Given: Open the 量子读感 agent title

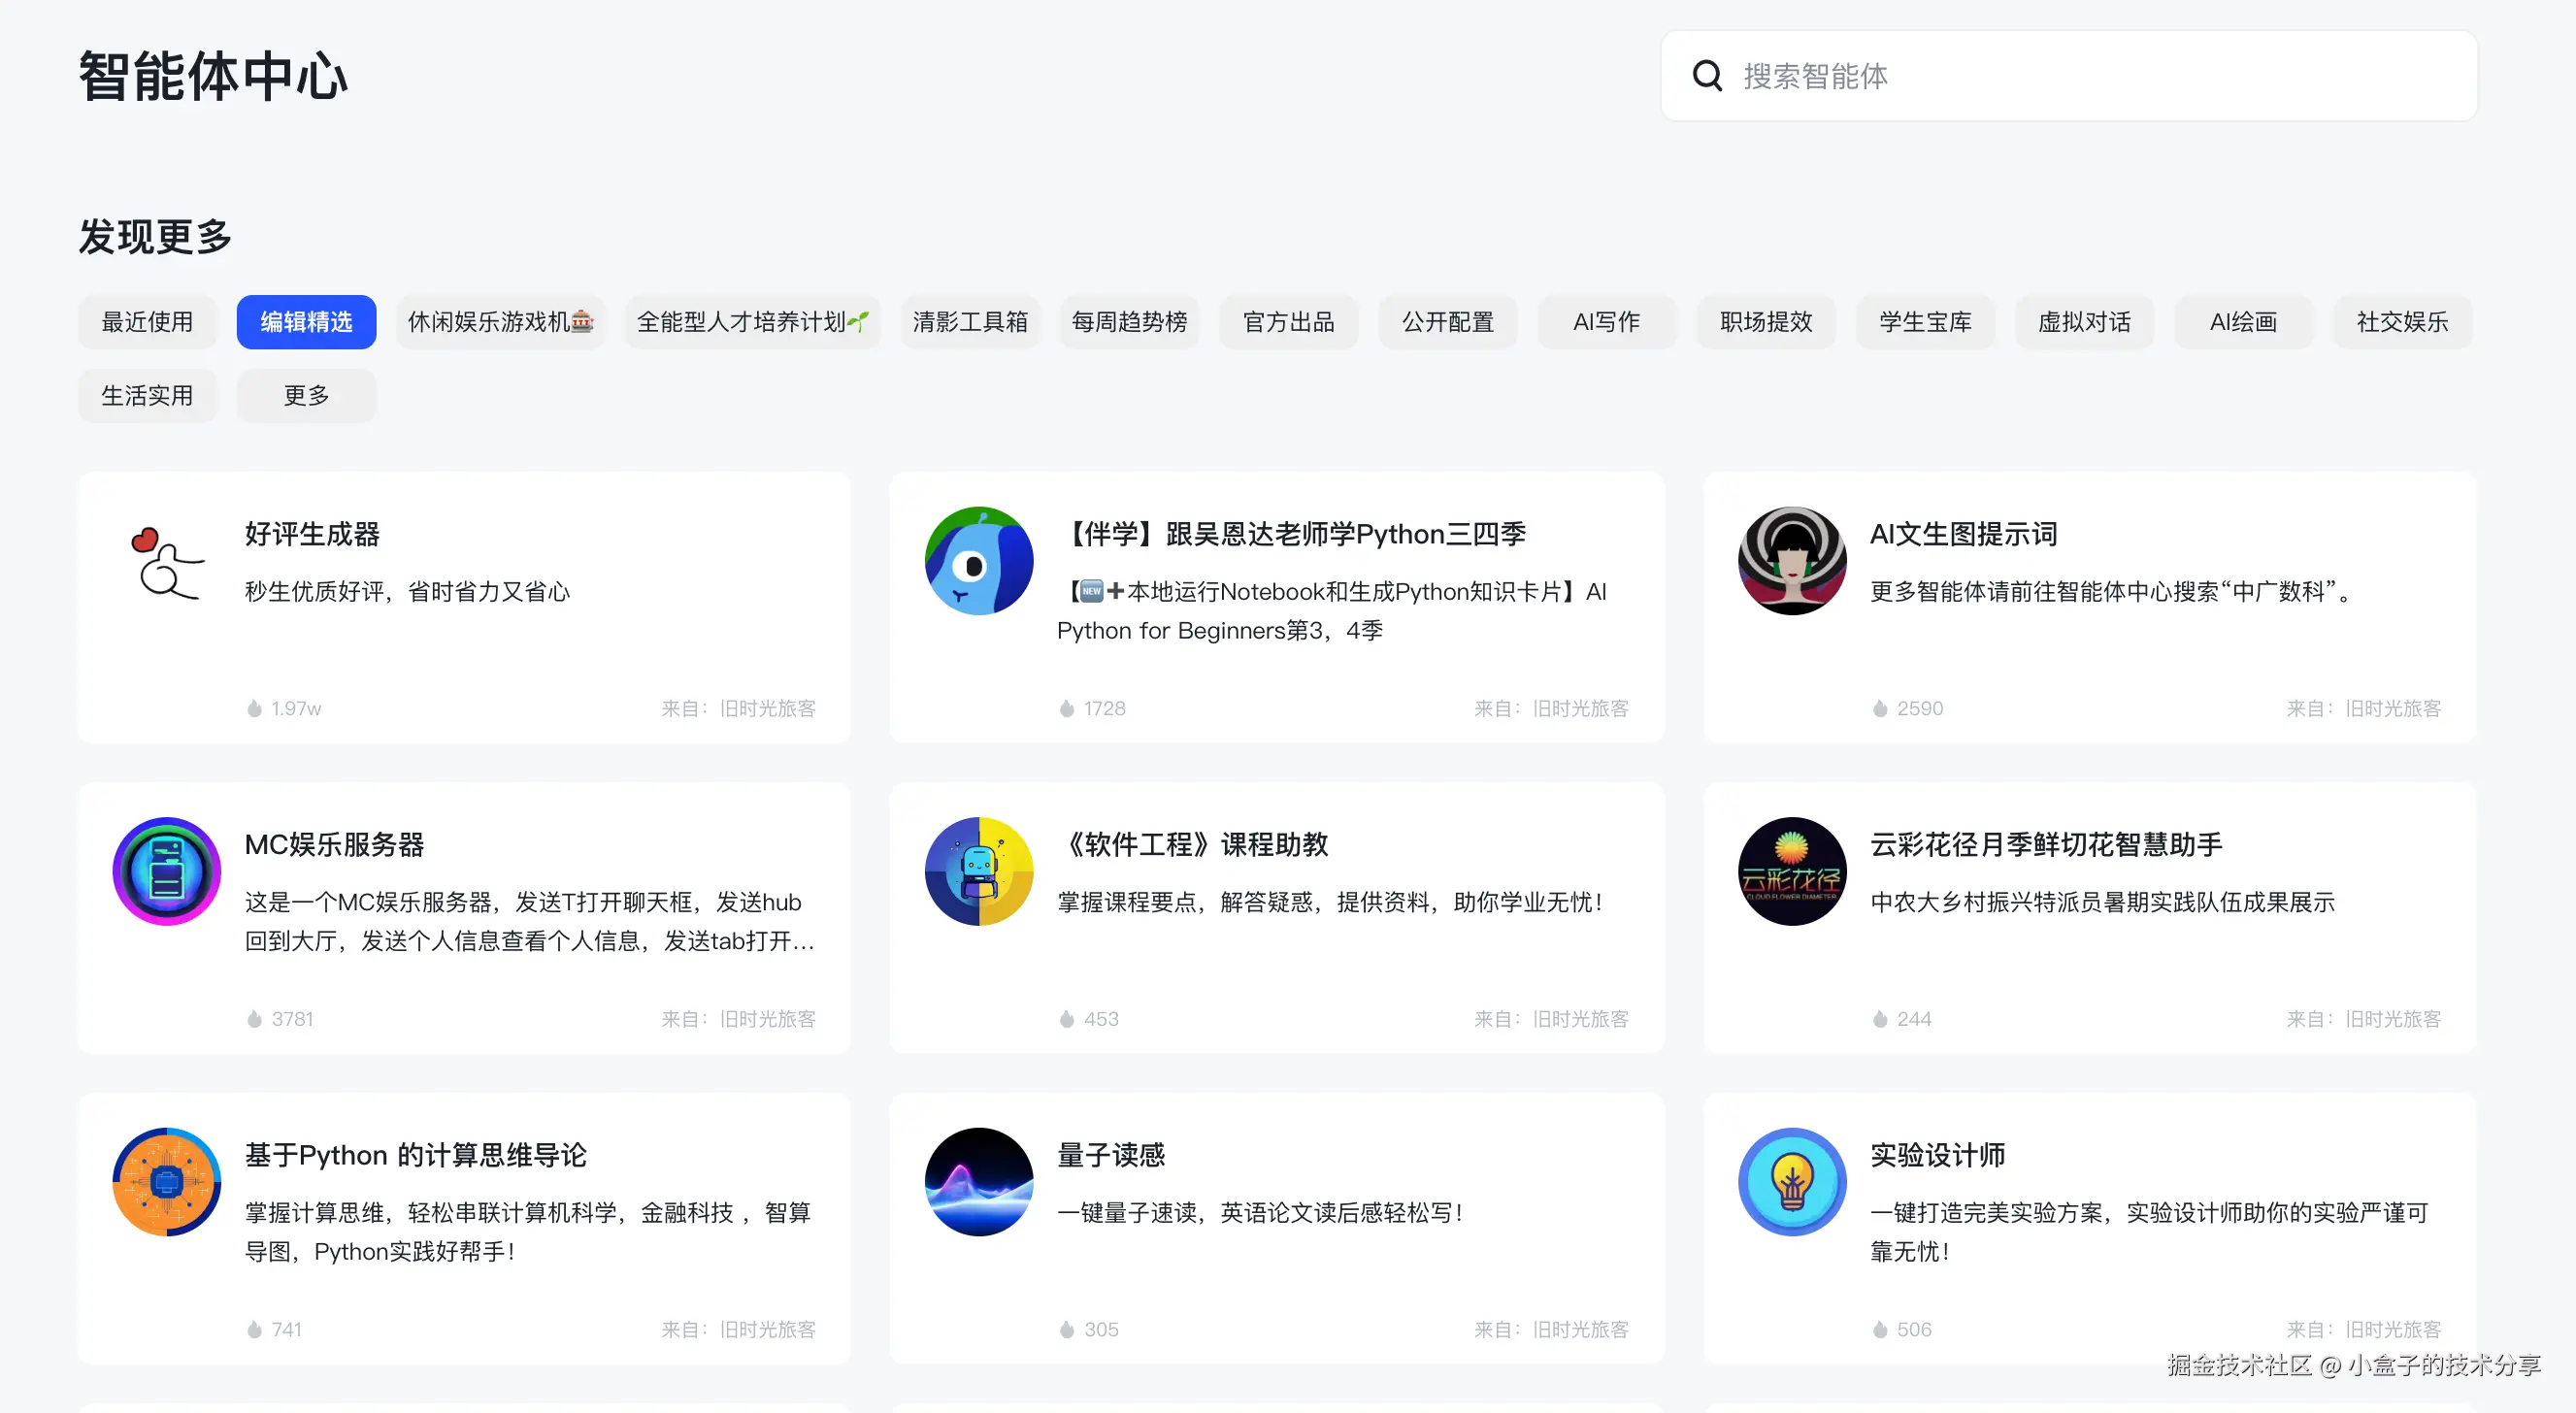Looking at the screenshot, I should [1111, 1155].
